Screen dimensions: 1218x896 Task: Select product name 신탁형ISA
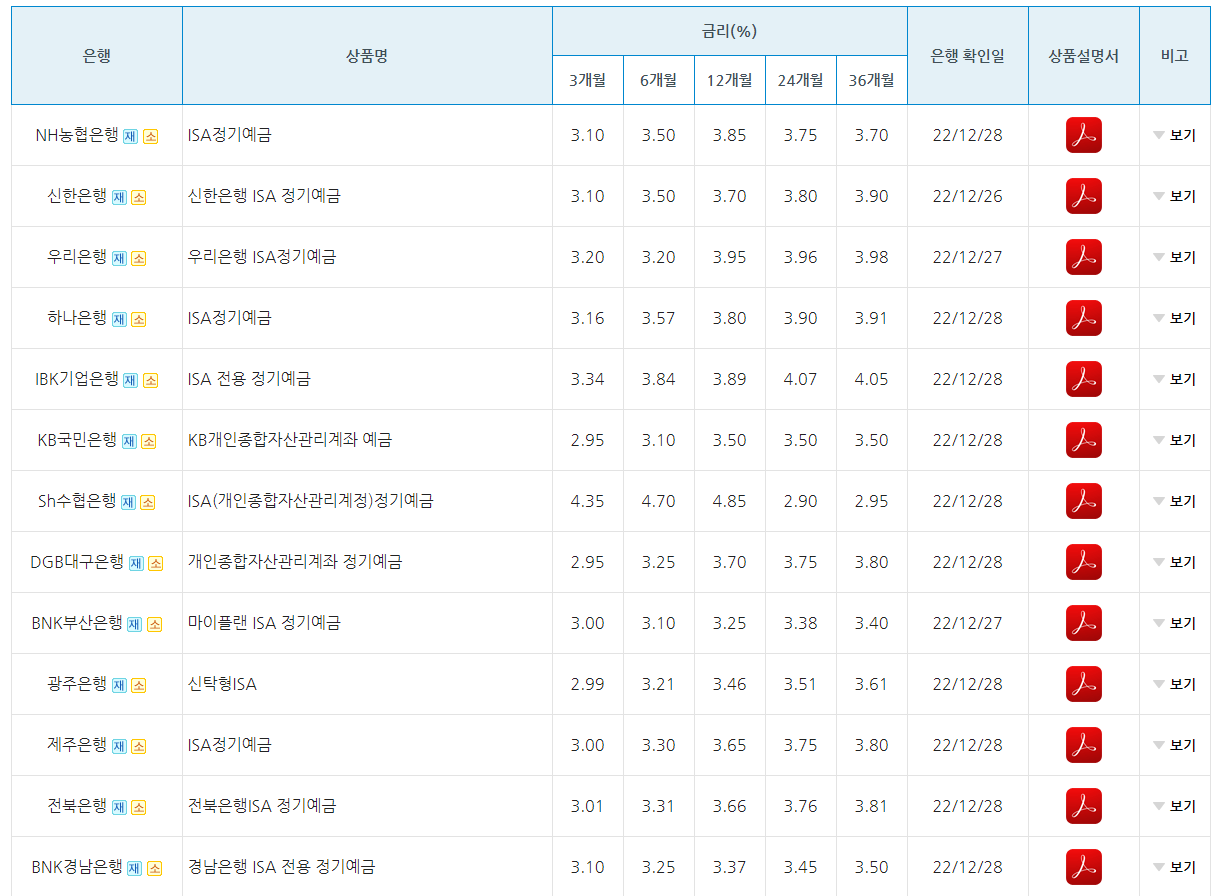(222, 684)
